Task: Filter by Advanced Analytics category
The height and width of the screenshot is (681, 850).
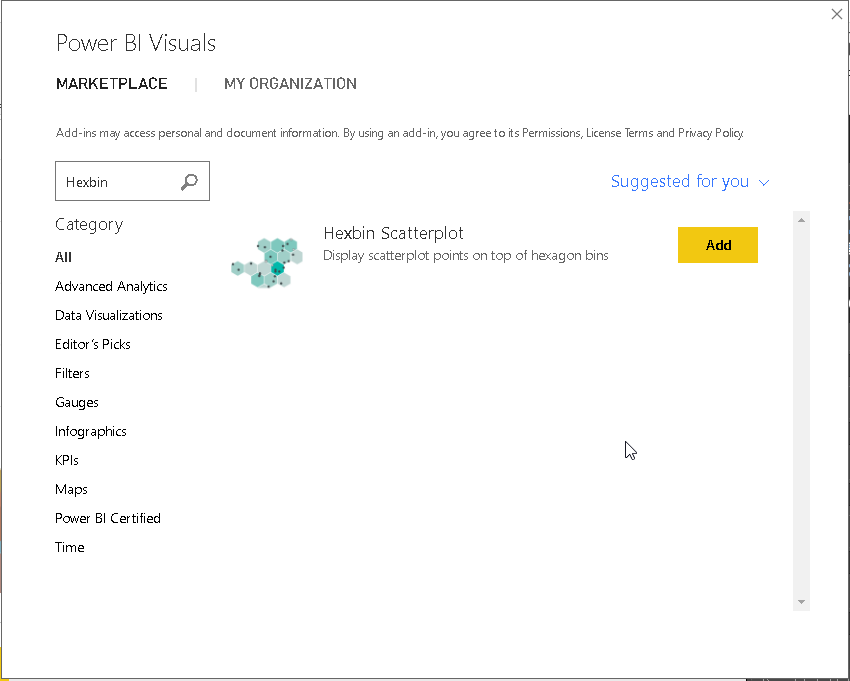Action: tap(111, 286)
